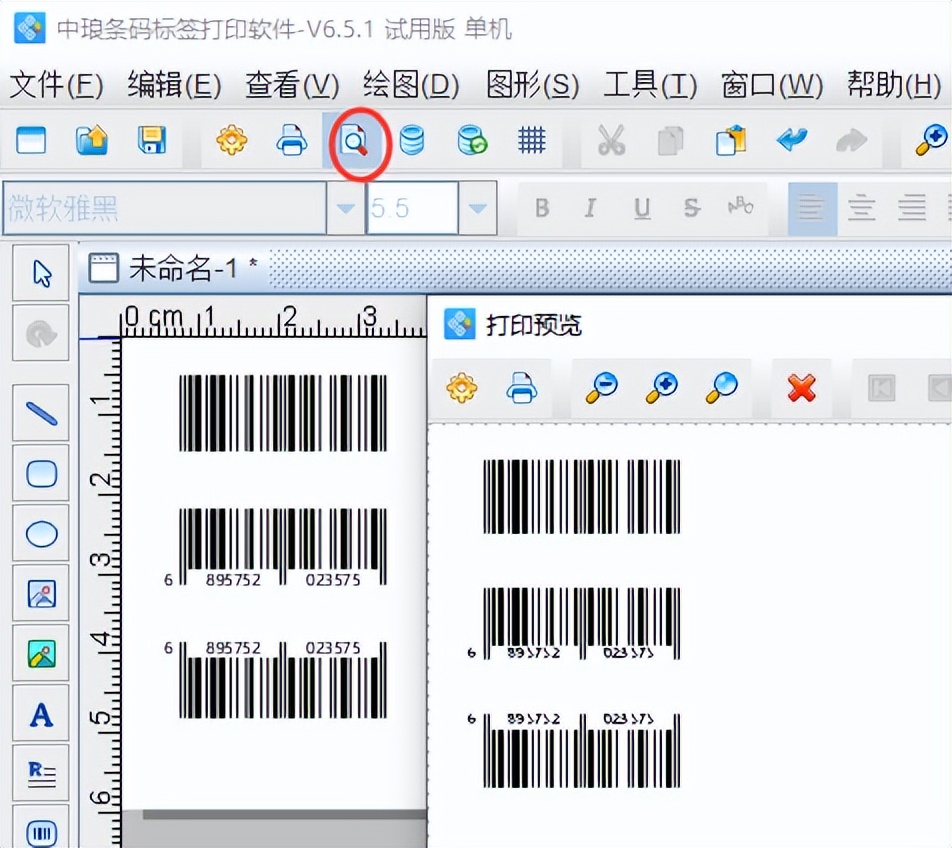Select canvas barcode with digits above bars
The width and height of the screenshot is (952, 848).
276,680
